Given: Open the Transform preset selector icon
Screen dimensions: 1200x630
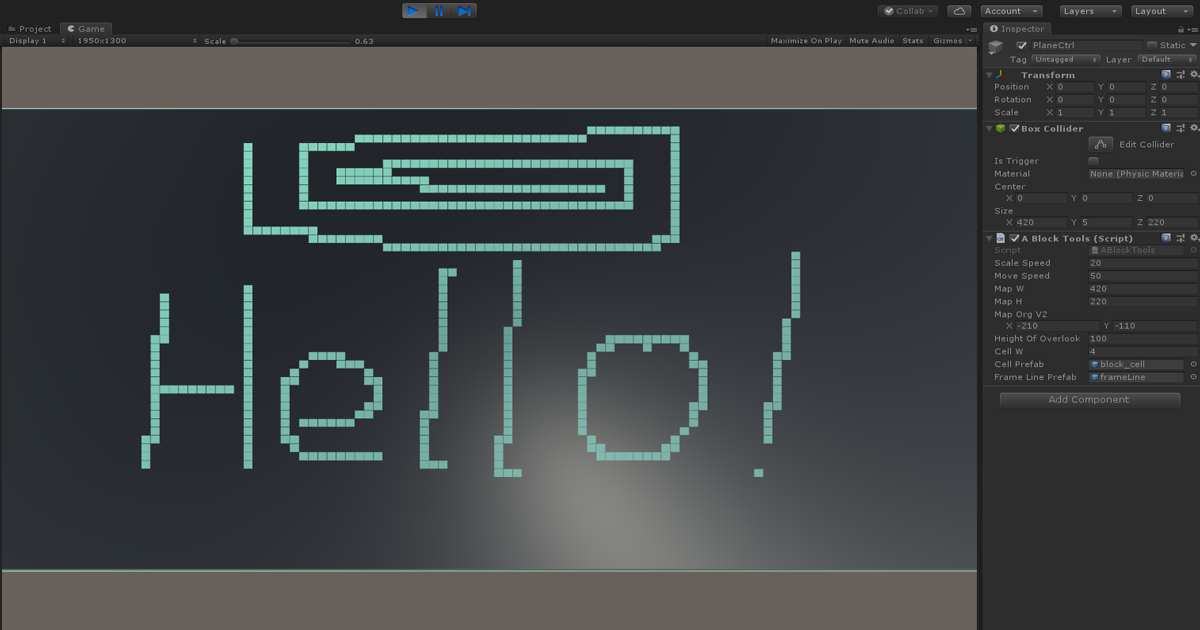Looking at the screenshot, I should click(x=1180, y=75).
